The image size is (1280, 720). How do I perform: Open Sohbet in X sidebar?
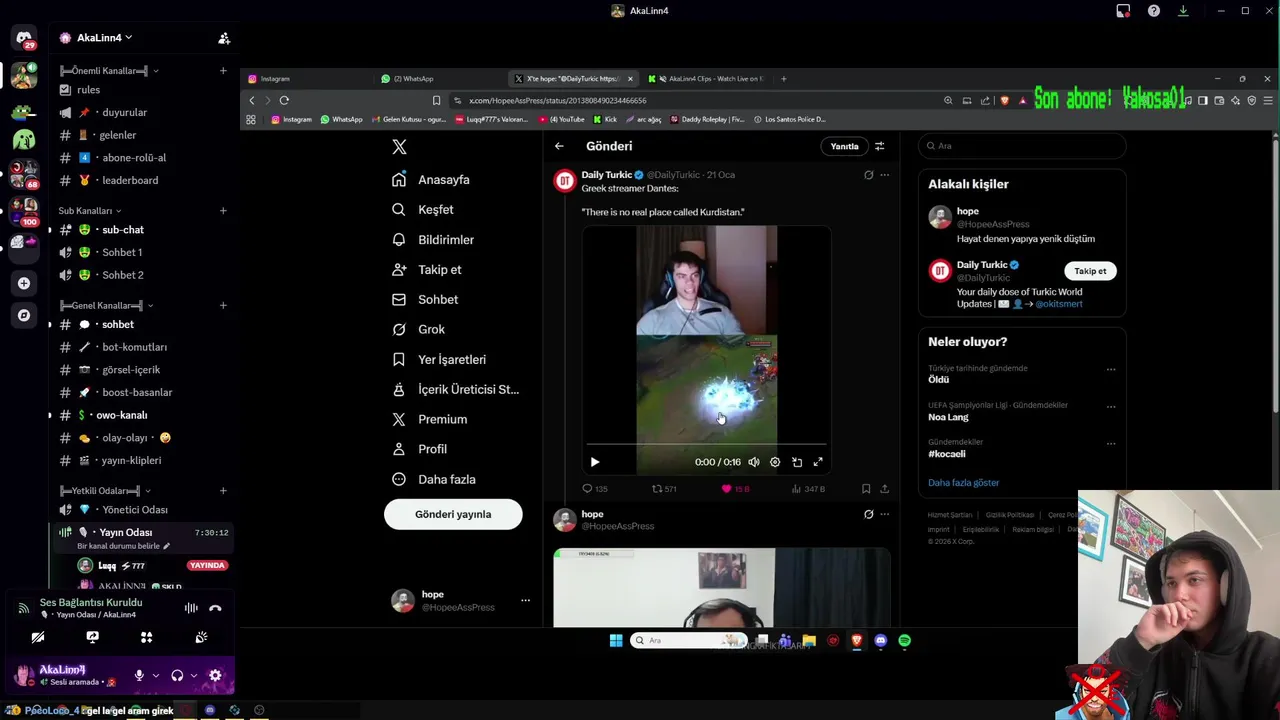426,300
